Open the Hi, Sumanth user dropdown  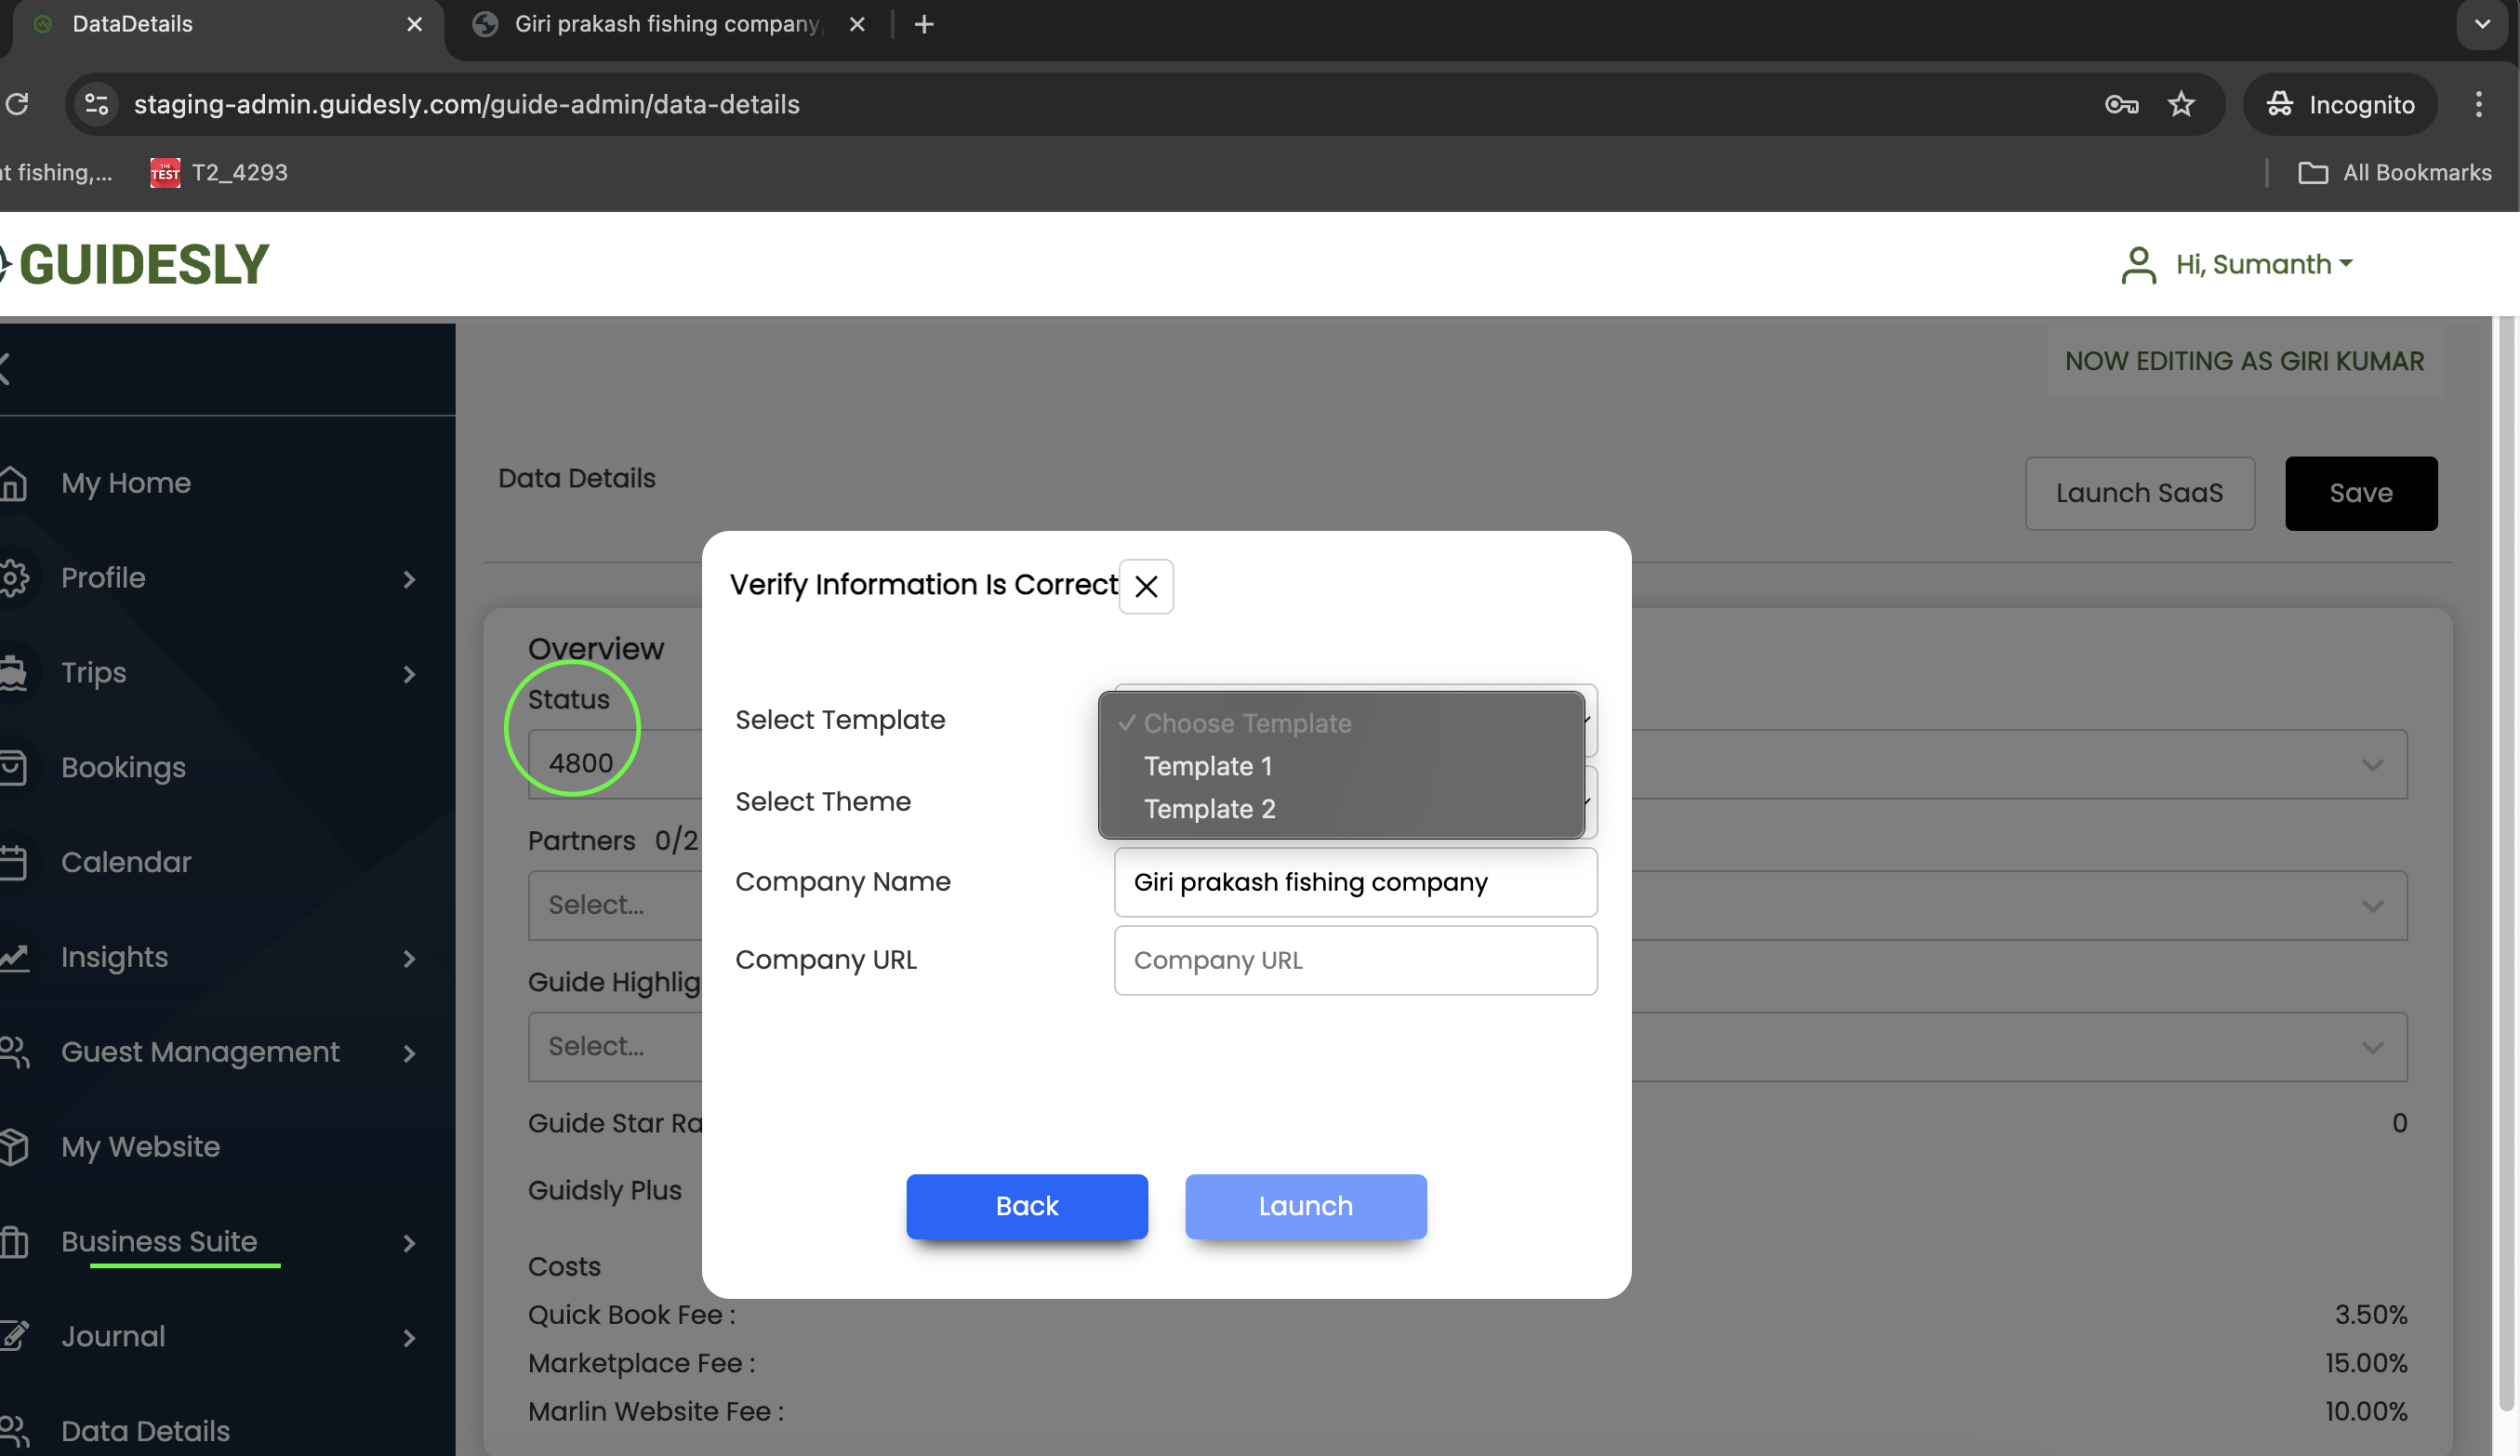click(2264, 264)
